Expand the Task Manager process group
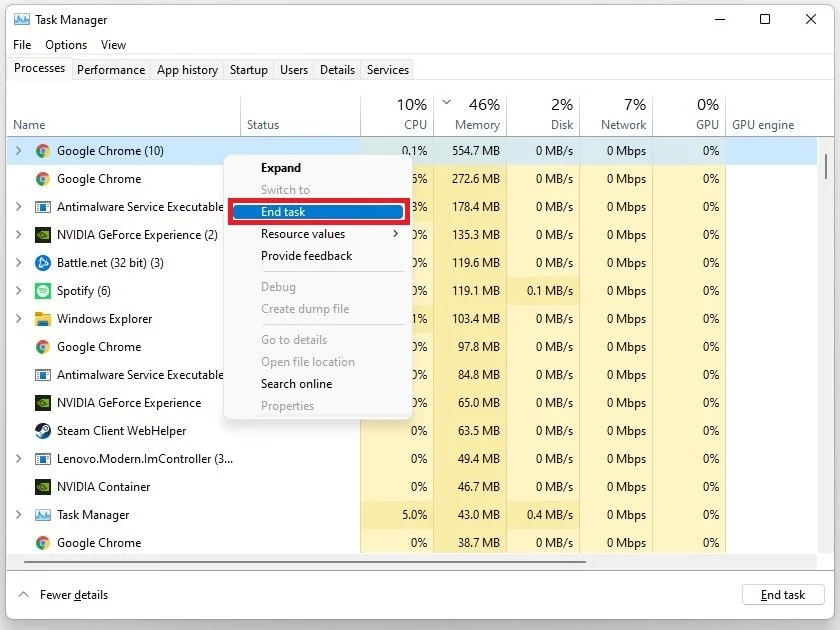The height and width of the screenshot is (630, 840). [x=19, y=515]
